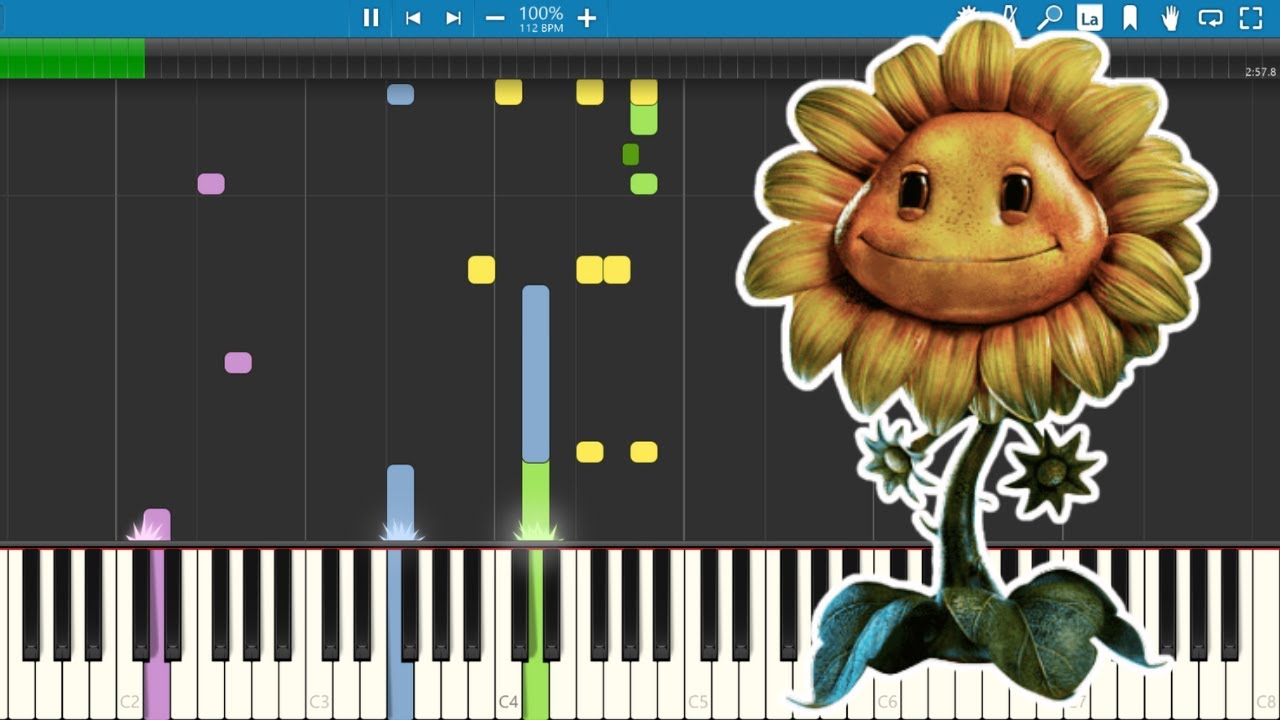Screen dimensions: 1280x720
Task: Click the 2:57.8 song duration text
Action: point(1260,72)
